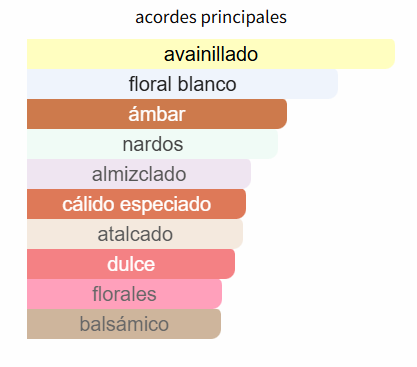This screenshot has width=417, height=367.
Task: Click the ámbar accord bar
Action: point(157,114)
